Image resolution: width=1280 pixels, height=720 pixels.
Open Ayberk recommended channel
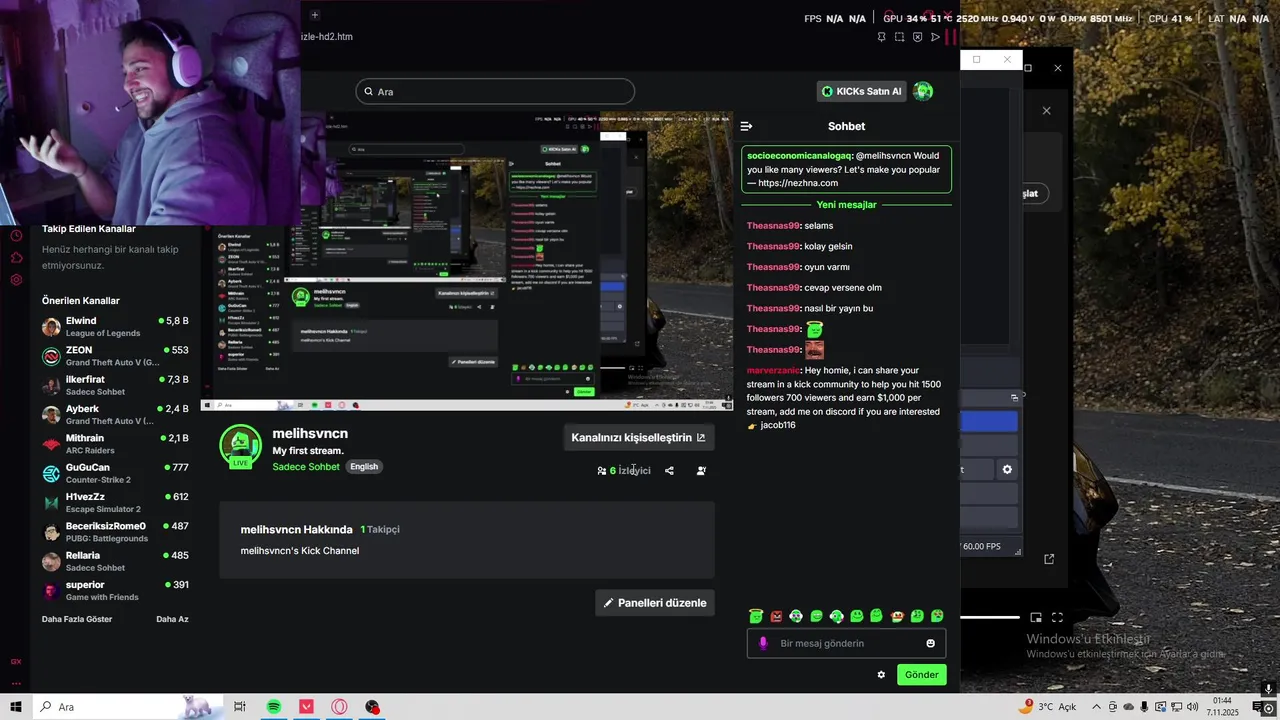click(x=115, y=414)
